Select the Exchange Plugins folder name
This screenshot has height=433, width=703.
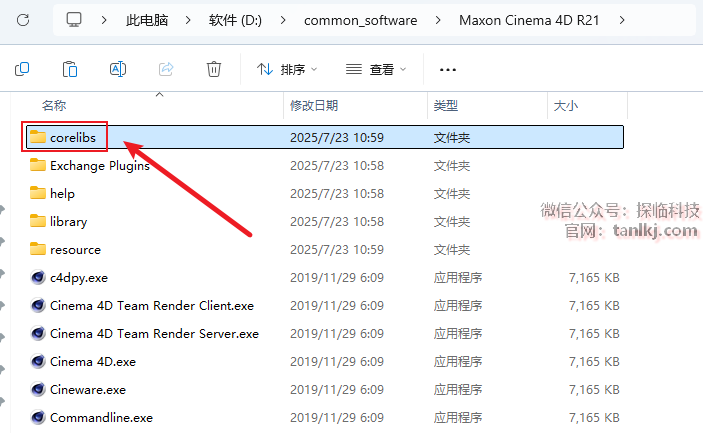pos(100,165)
